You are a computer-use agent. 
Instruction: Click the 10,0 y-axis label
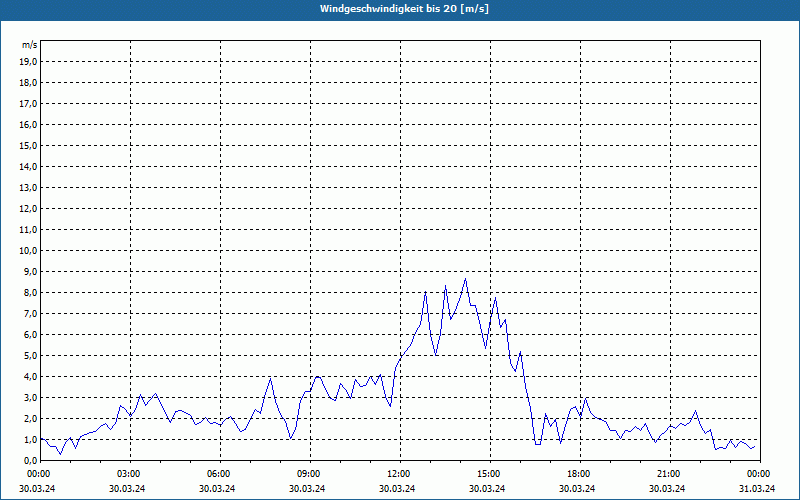point(28,251)
